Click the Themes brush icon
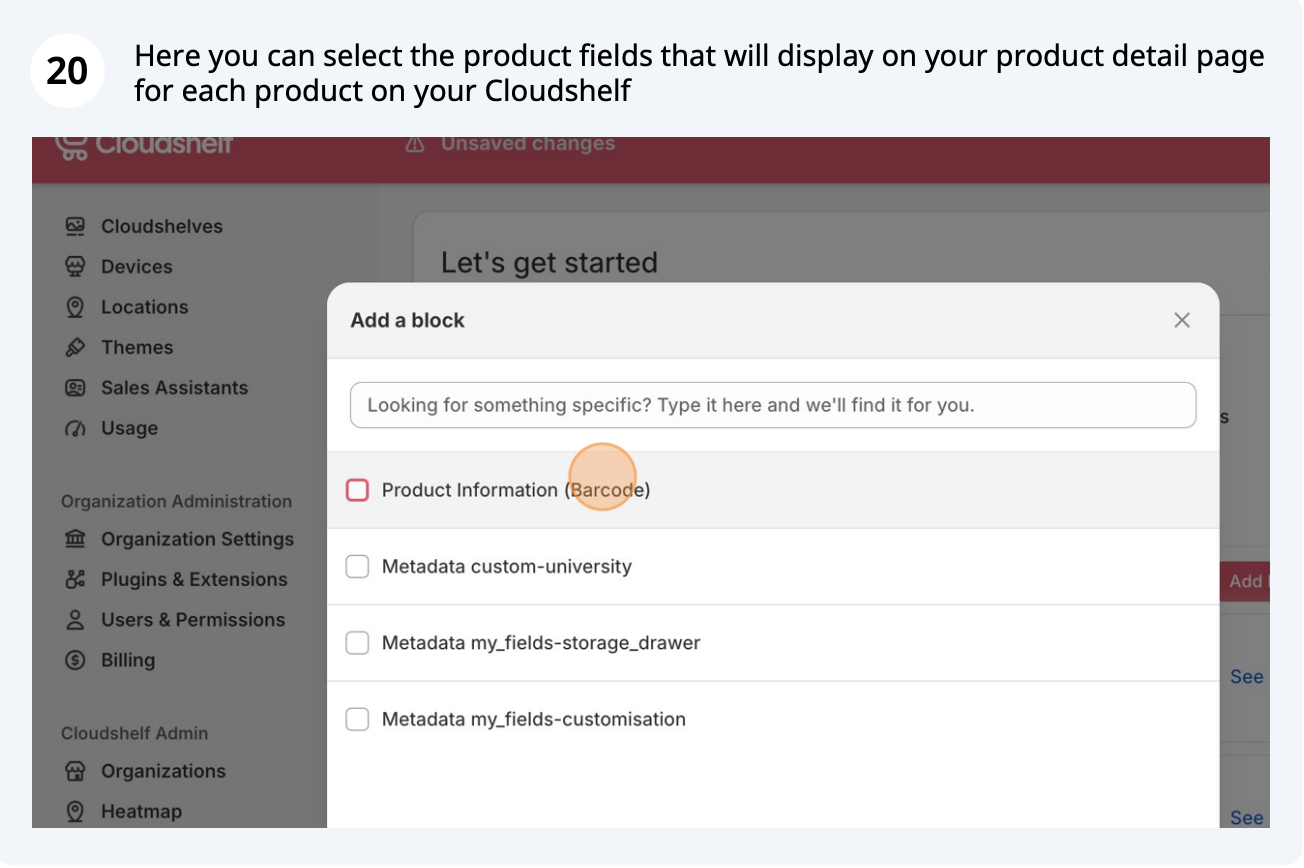1304x868 pixels. [x=75, y=347]
